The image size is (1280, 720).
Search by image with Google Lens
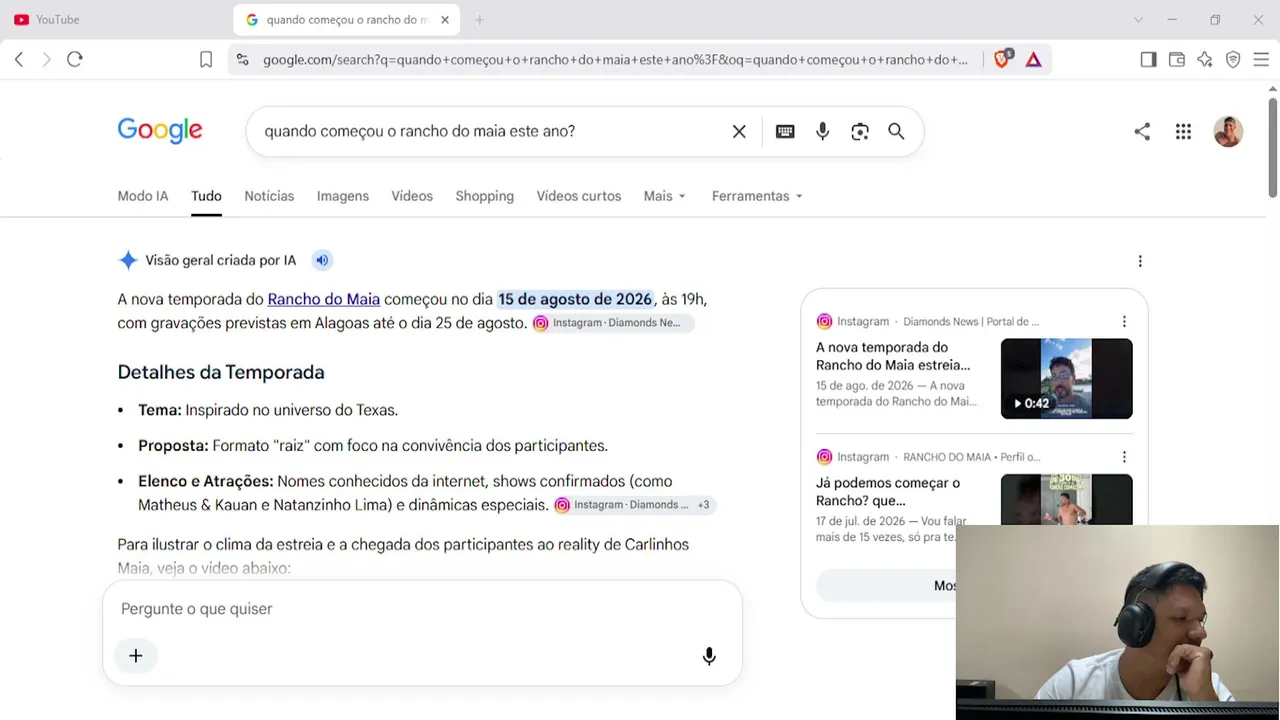click(x=860, y=131)
